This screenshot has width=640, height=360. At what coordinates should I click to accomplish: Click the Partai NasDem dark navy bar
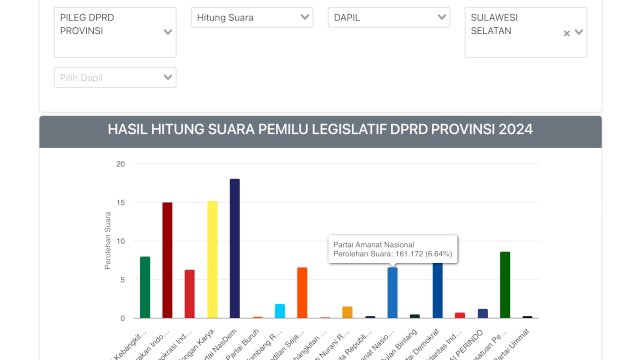coord(235,249)
